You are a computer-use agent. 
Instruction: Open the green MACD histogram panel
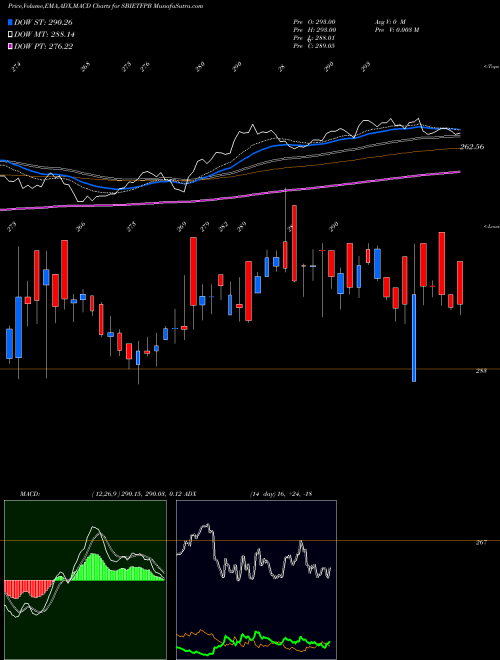pyautogui.click(x=85, y=580)
